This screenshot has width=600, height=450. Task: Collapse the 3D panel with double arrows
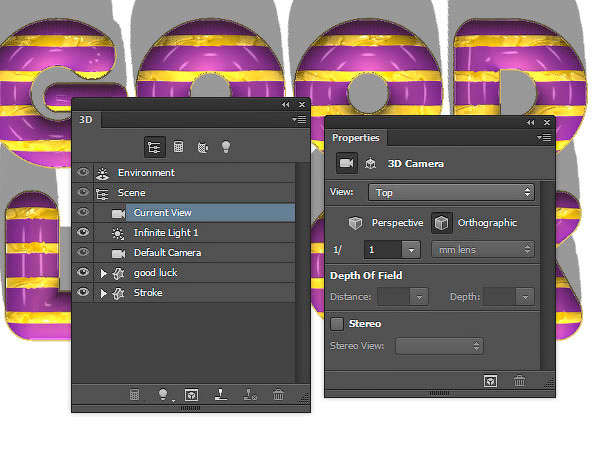(x=285, y=104)
